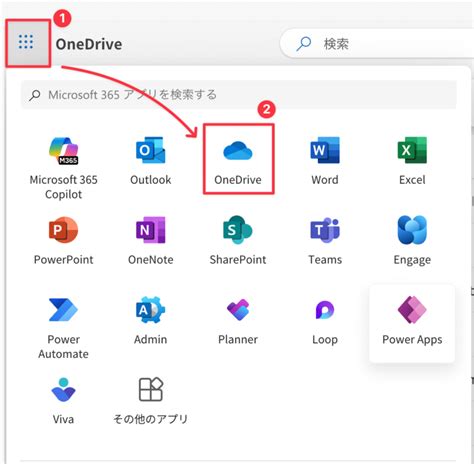Launch the Teams app
Image resolution: width=474 pixels, height=464 pixels.
[x=325, y=241]
